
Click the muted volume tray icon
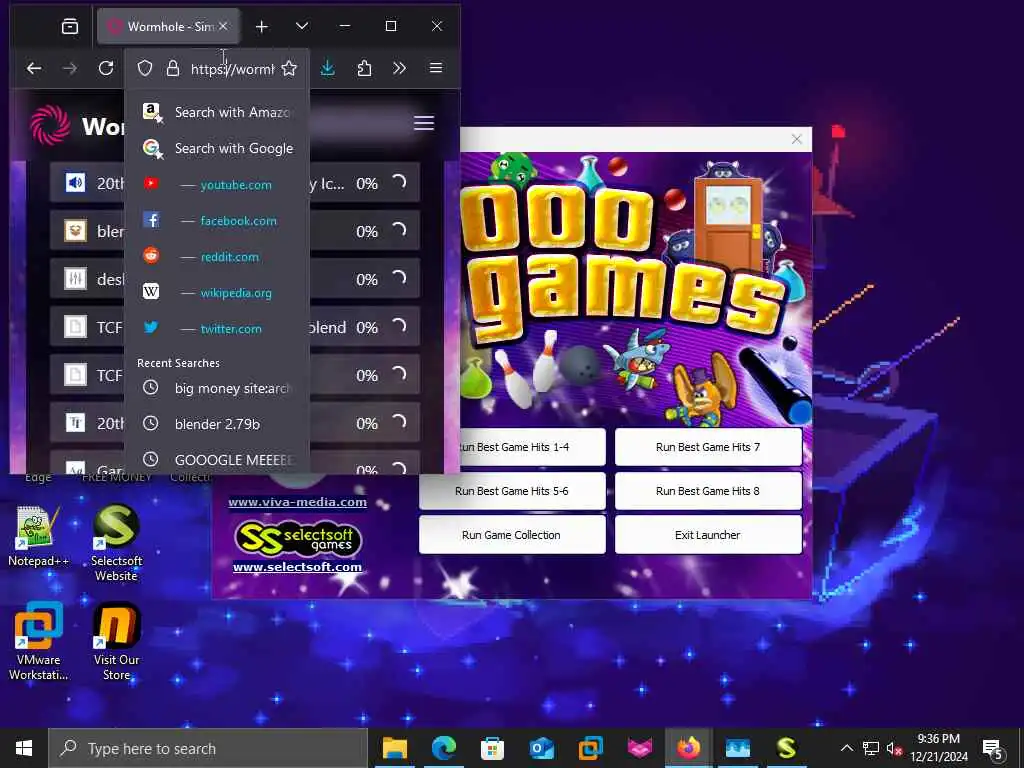pos(893,748)
